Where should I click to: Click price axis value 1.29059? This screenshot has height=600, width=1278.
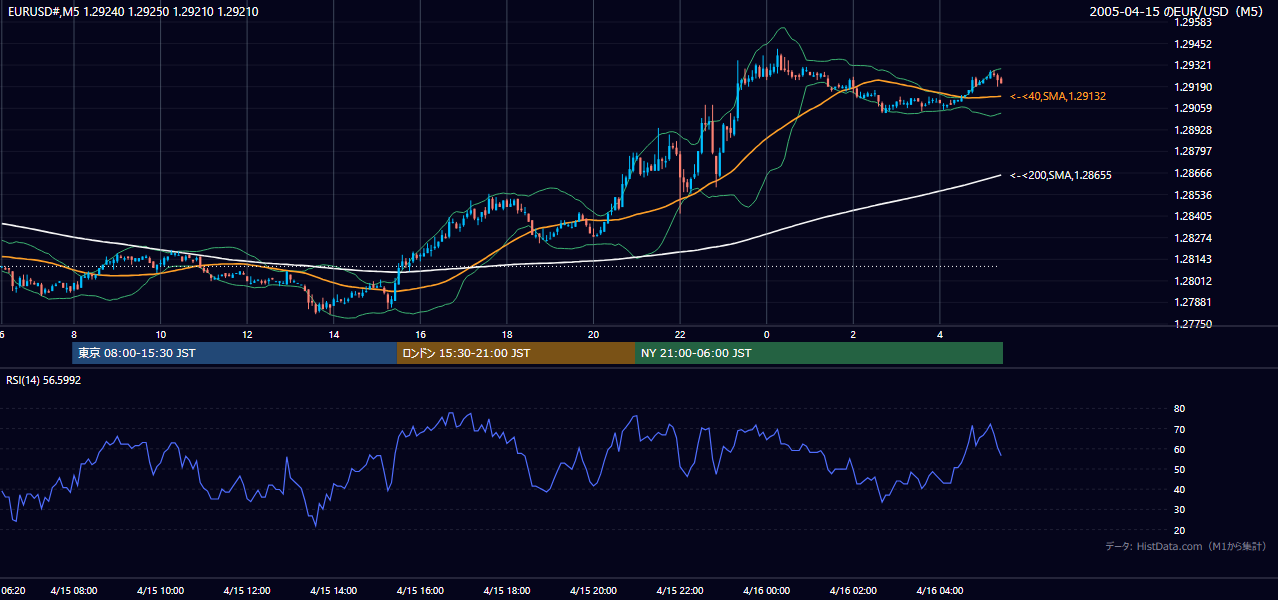click(x=1192, y=108)
